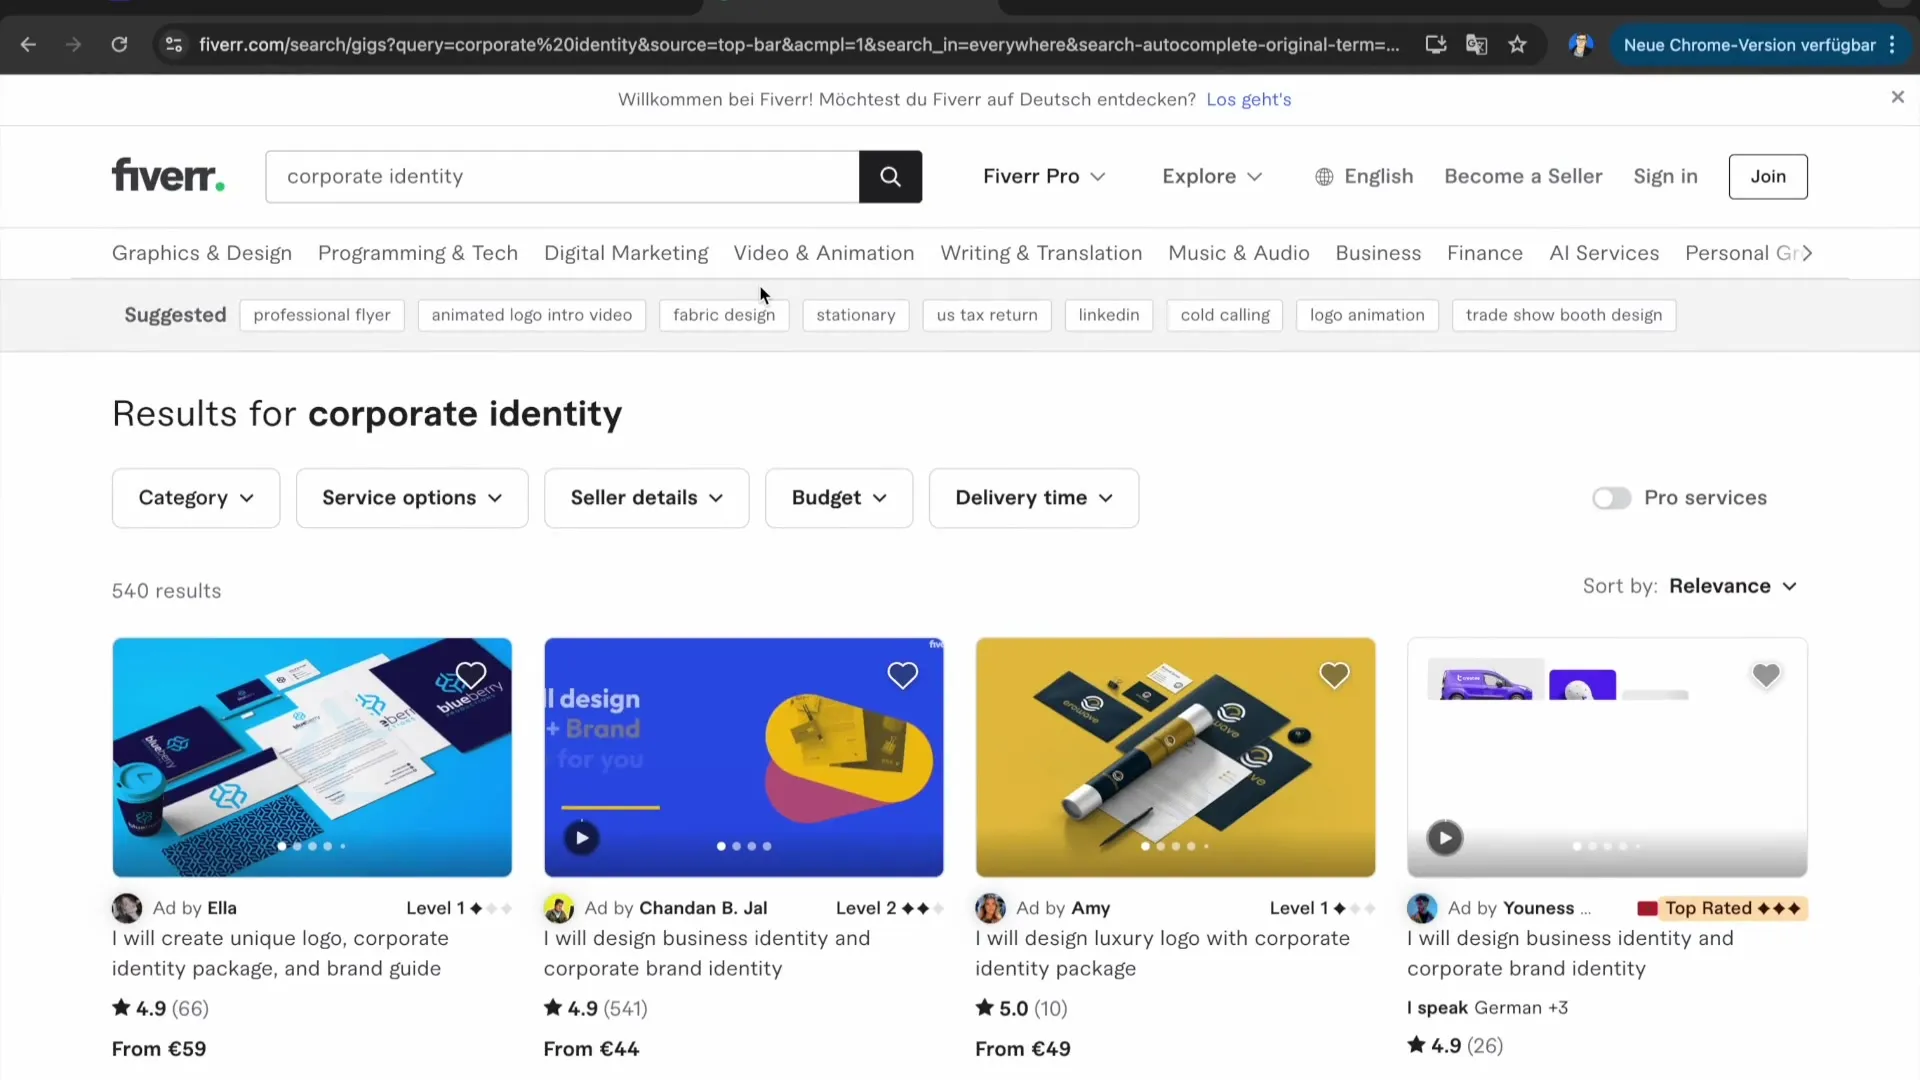Change Sort by Relevance dropdown
This screenshot has height=1080, width=1920.
pyautogui.click(x=1732, y=586)
